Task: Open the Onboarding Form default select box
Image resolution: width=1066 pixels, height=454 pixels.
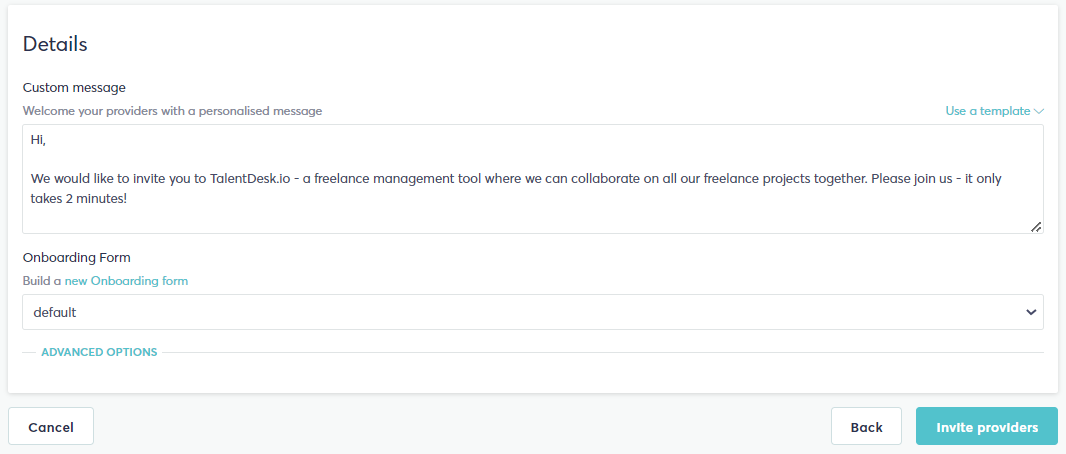Action: [x=533, y=312]
